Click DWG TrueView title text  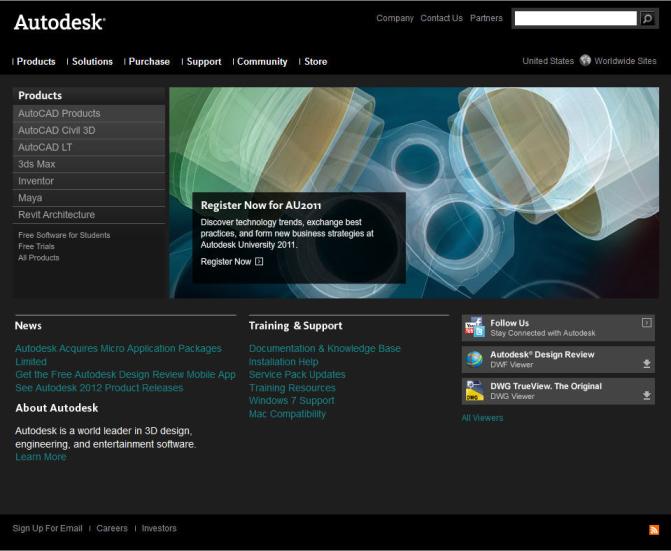[546, 386]
